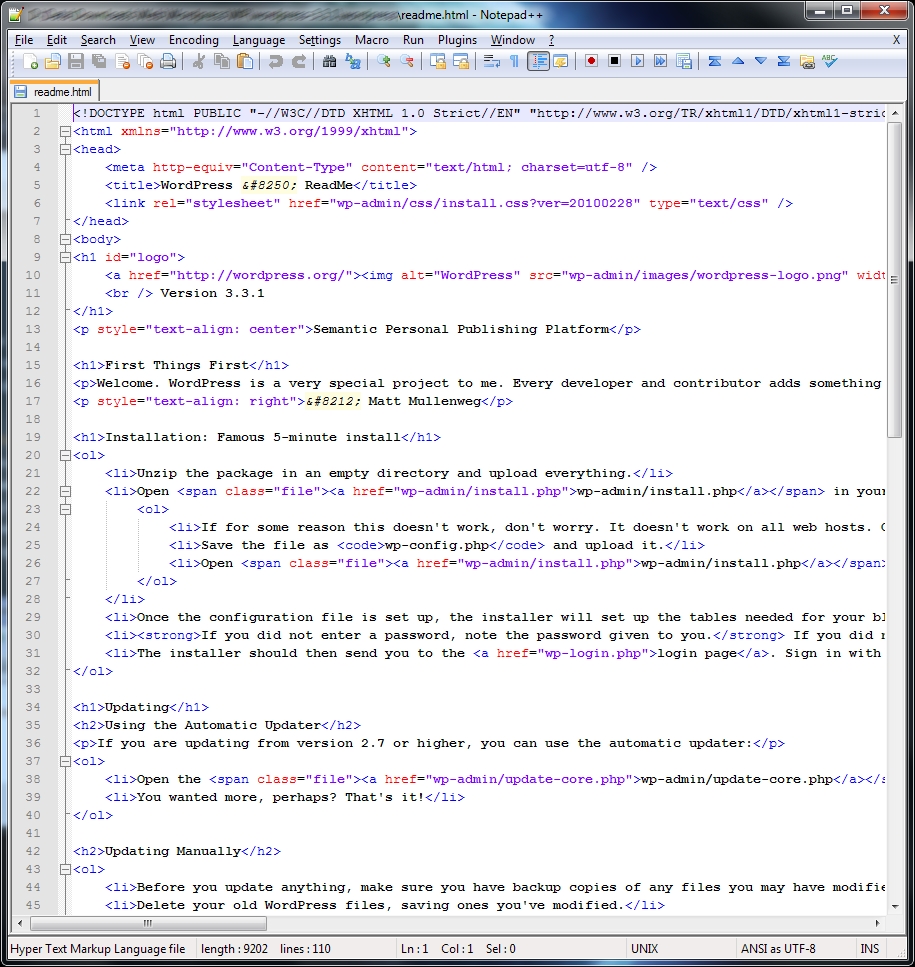Click the Save All toolbar icon
This screenshot has height=967, width=915.
(x=99, y=61)
